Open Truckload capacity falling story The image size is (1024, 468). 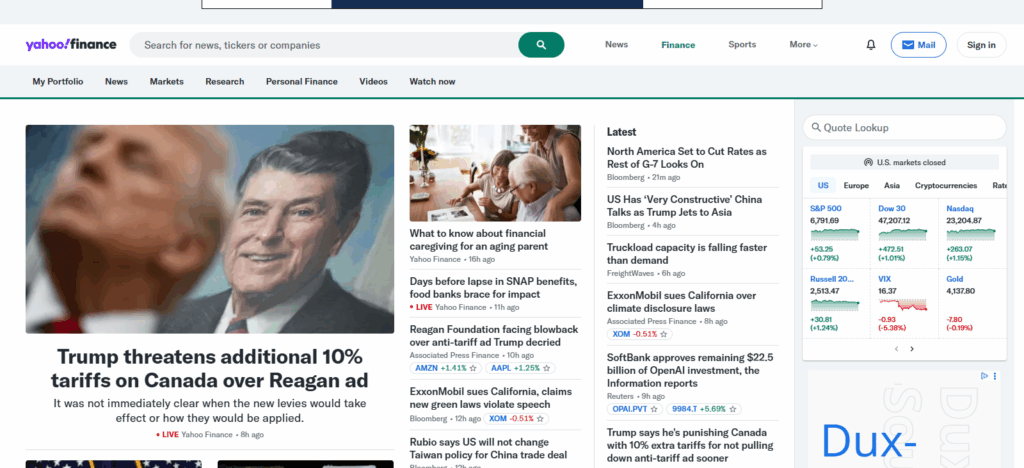click(687, 253)
